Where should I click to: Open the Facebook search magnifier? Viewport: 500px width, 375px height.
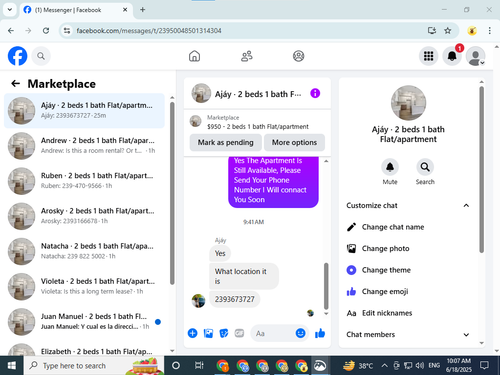[x=41, y=56]
